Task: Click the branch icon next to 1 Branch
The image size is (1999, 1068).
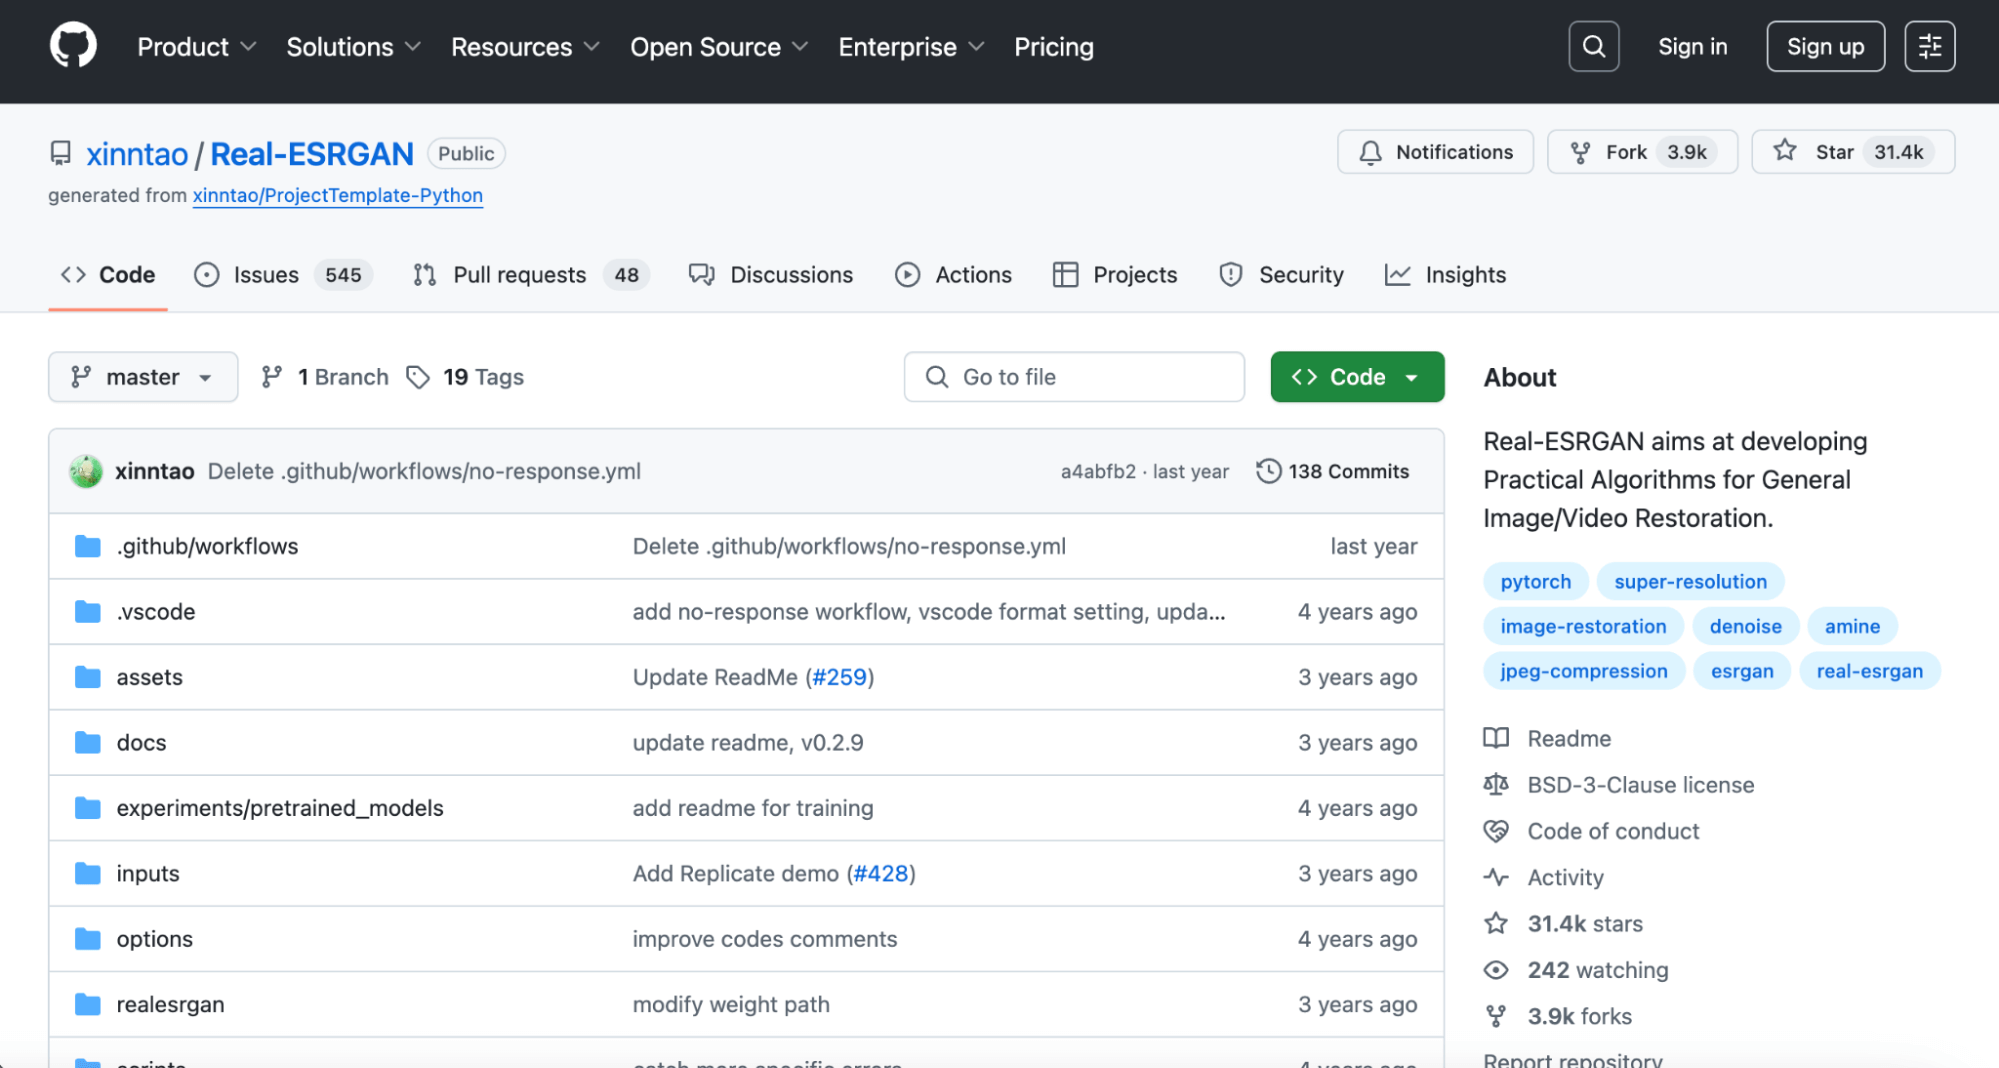Action: click(272, 377)
